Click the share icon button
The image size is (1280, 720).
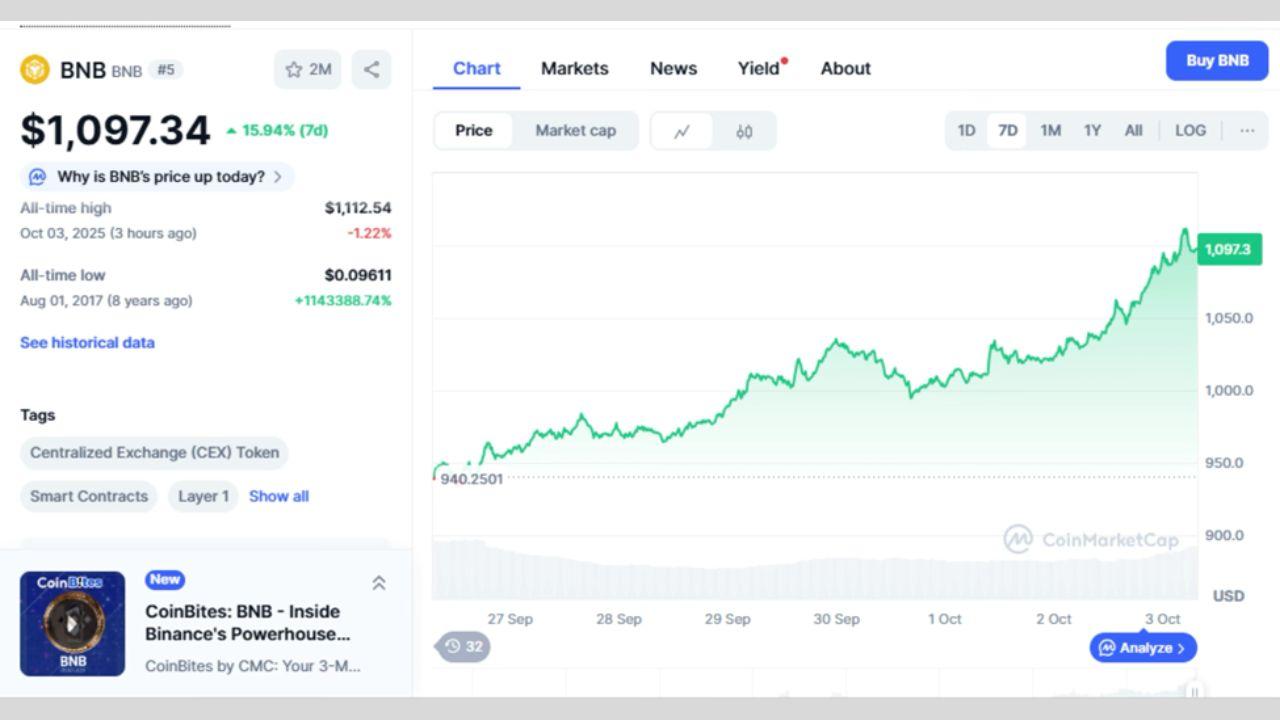click(371, 70)
